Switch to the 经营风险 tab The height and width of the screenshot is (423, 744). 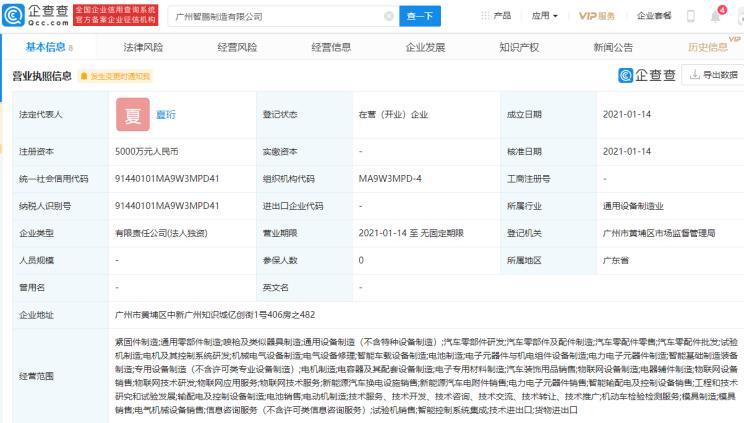coord(237,47)
